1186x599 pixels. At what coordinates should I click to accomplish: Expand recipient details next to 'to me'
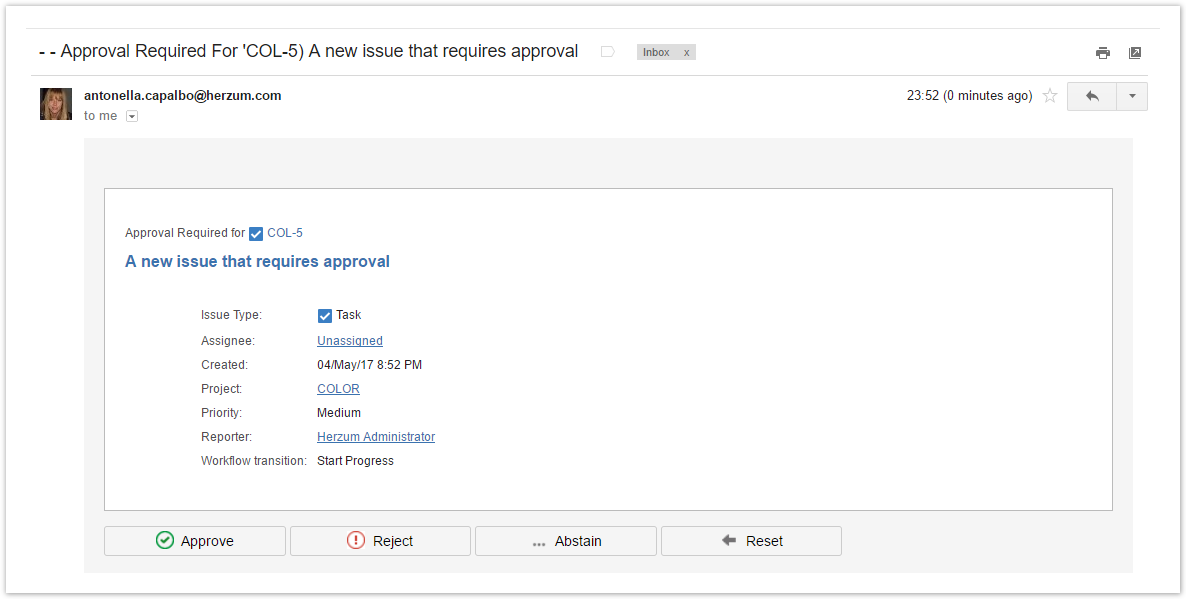tap(132, 116)
